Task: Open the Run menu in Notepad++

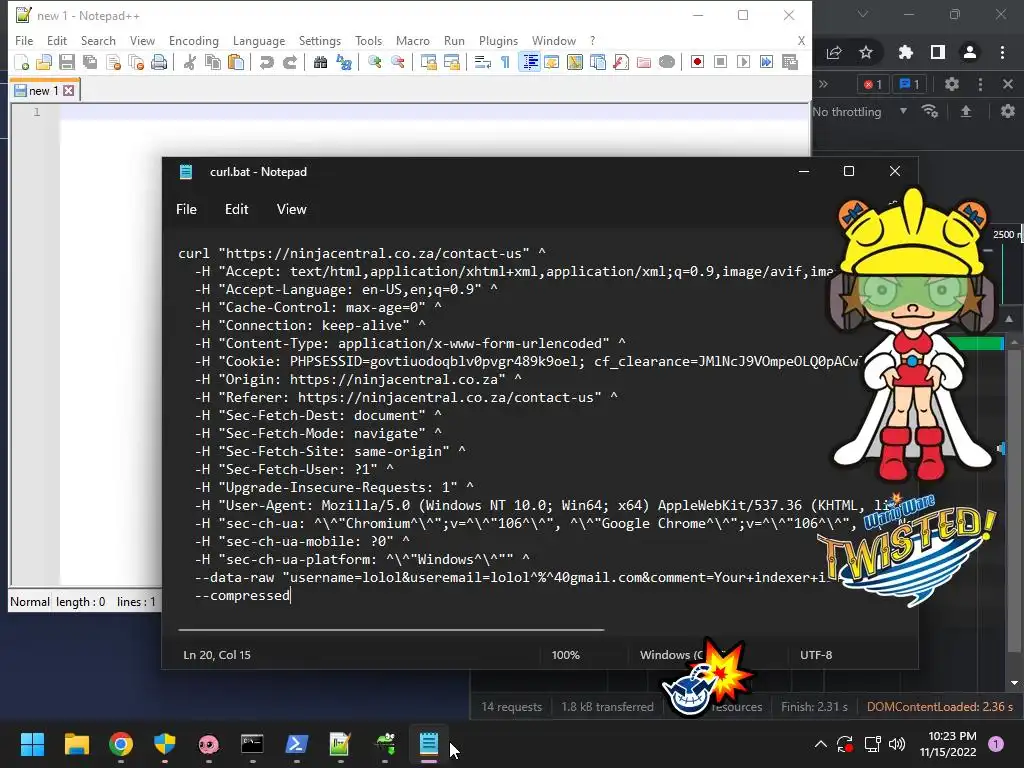Action: coord(455,40)
